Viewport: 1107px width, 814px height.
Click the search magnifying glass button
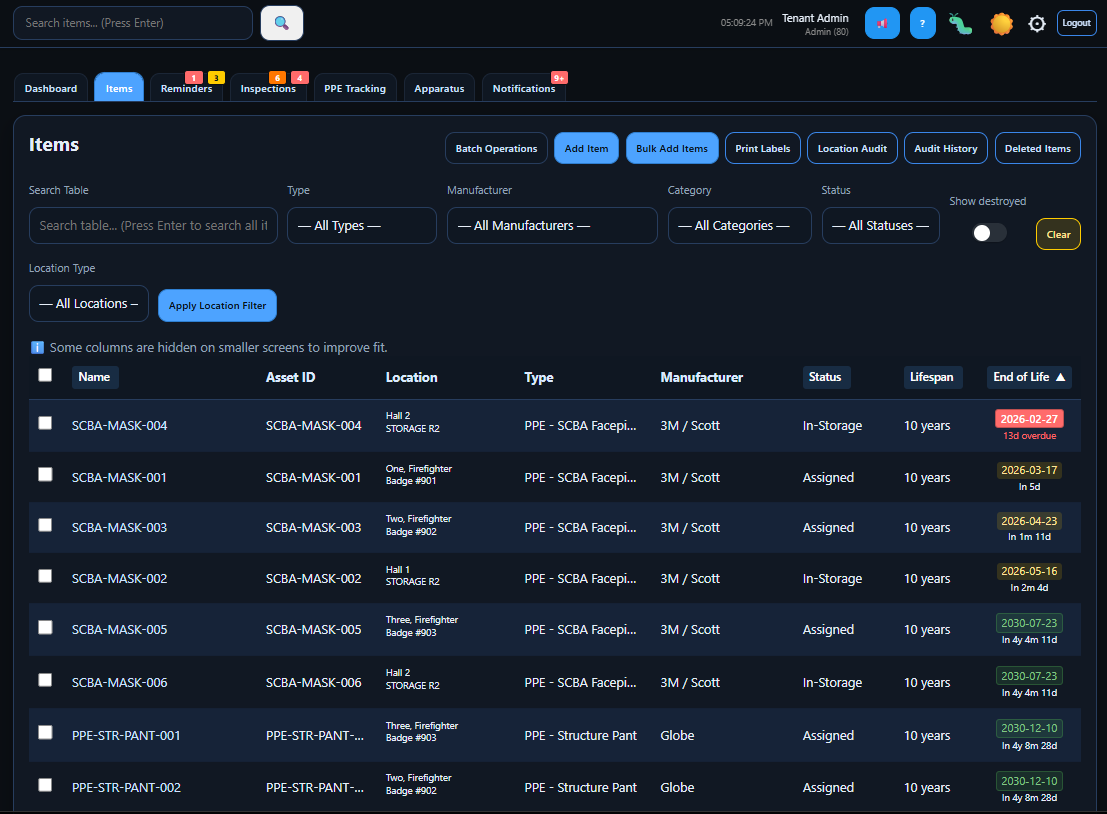coord(281,22)
